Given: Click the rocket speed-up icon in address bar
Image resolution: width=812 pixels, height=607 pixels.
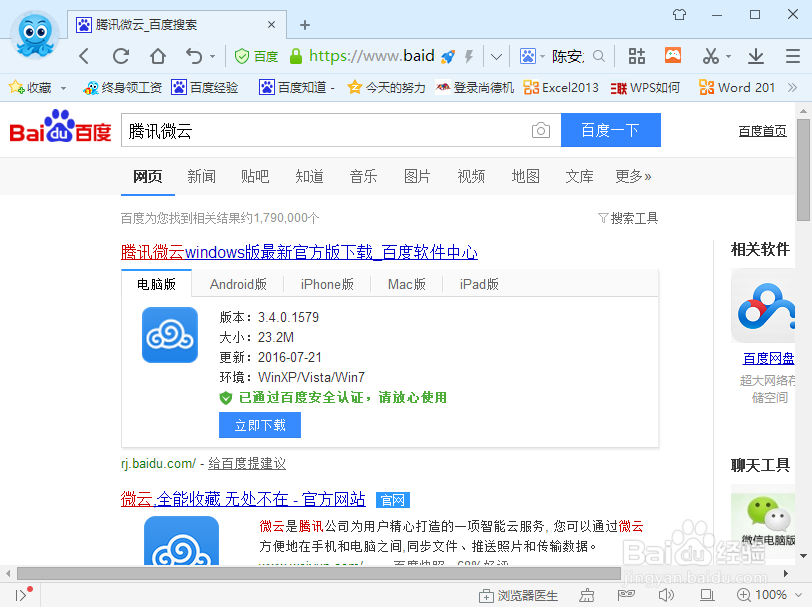Looking at the screenshot, I should coord(448,56).
